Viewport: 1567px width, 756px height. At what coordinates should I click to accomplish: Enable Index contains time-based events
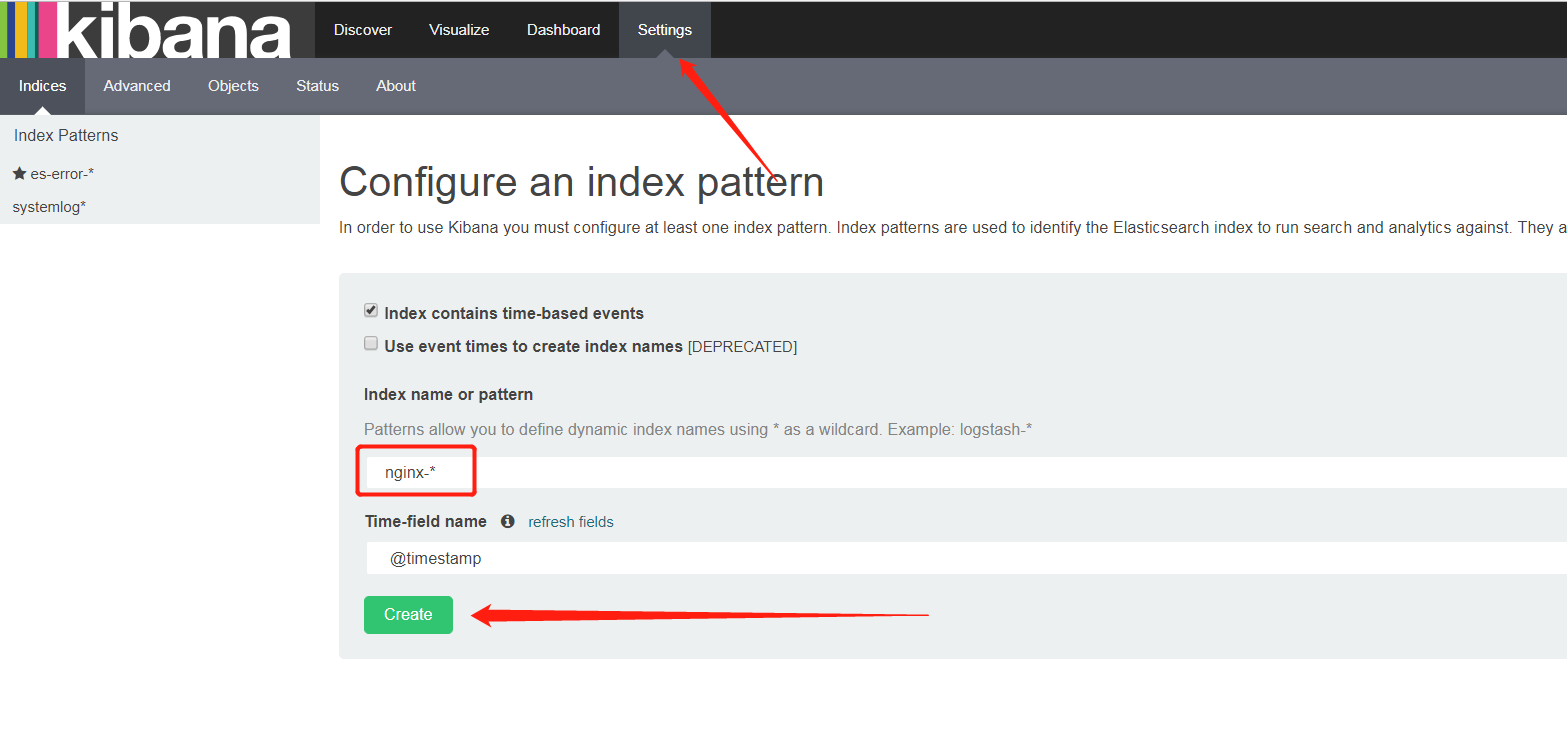[x=371, y=310]
